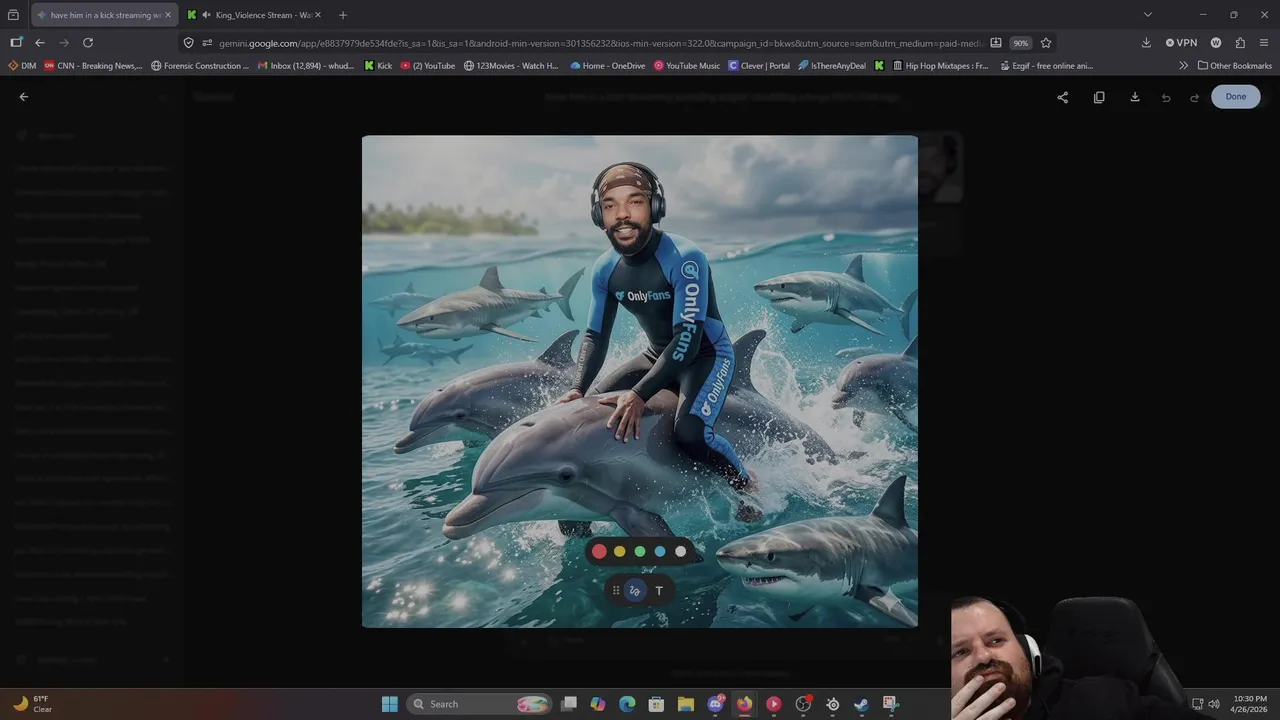Screen dimensions: 1280x720
Task: Open the IsThereAnyDeal bookmark
Action: pos(833,66)
